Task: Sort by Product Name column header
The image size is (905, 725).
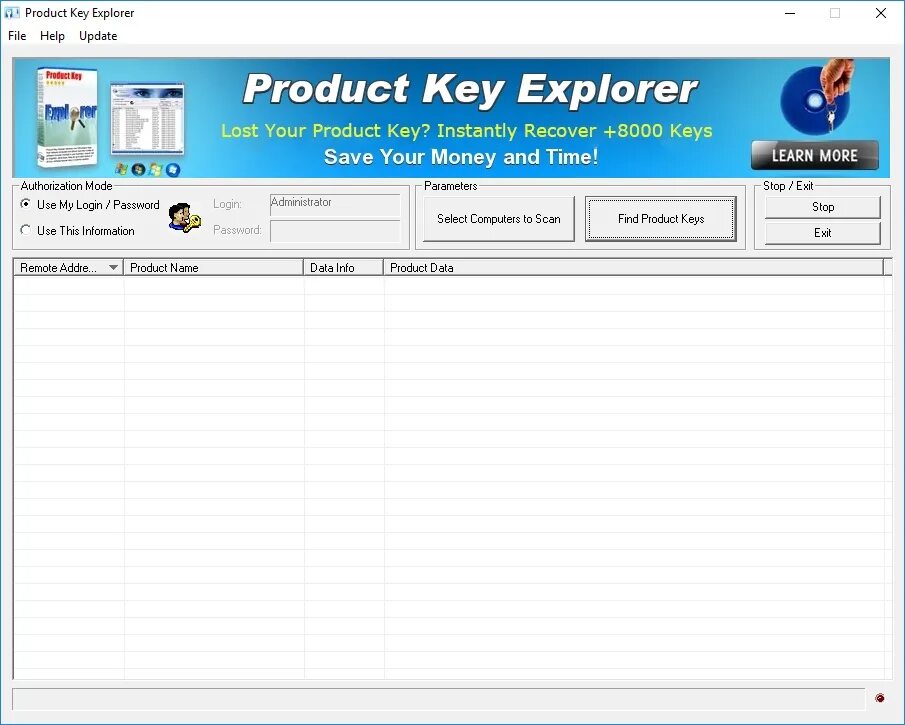Action: (x=214, y=268)
